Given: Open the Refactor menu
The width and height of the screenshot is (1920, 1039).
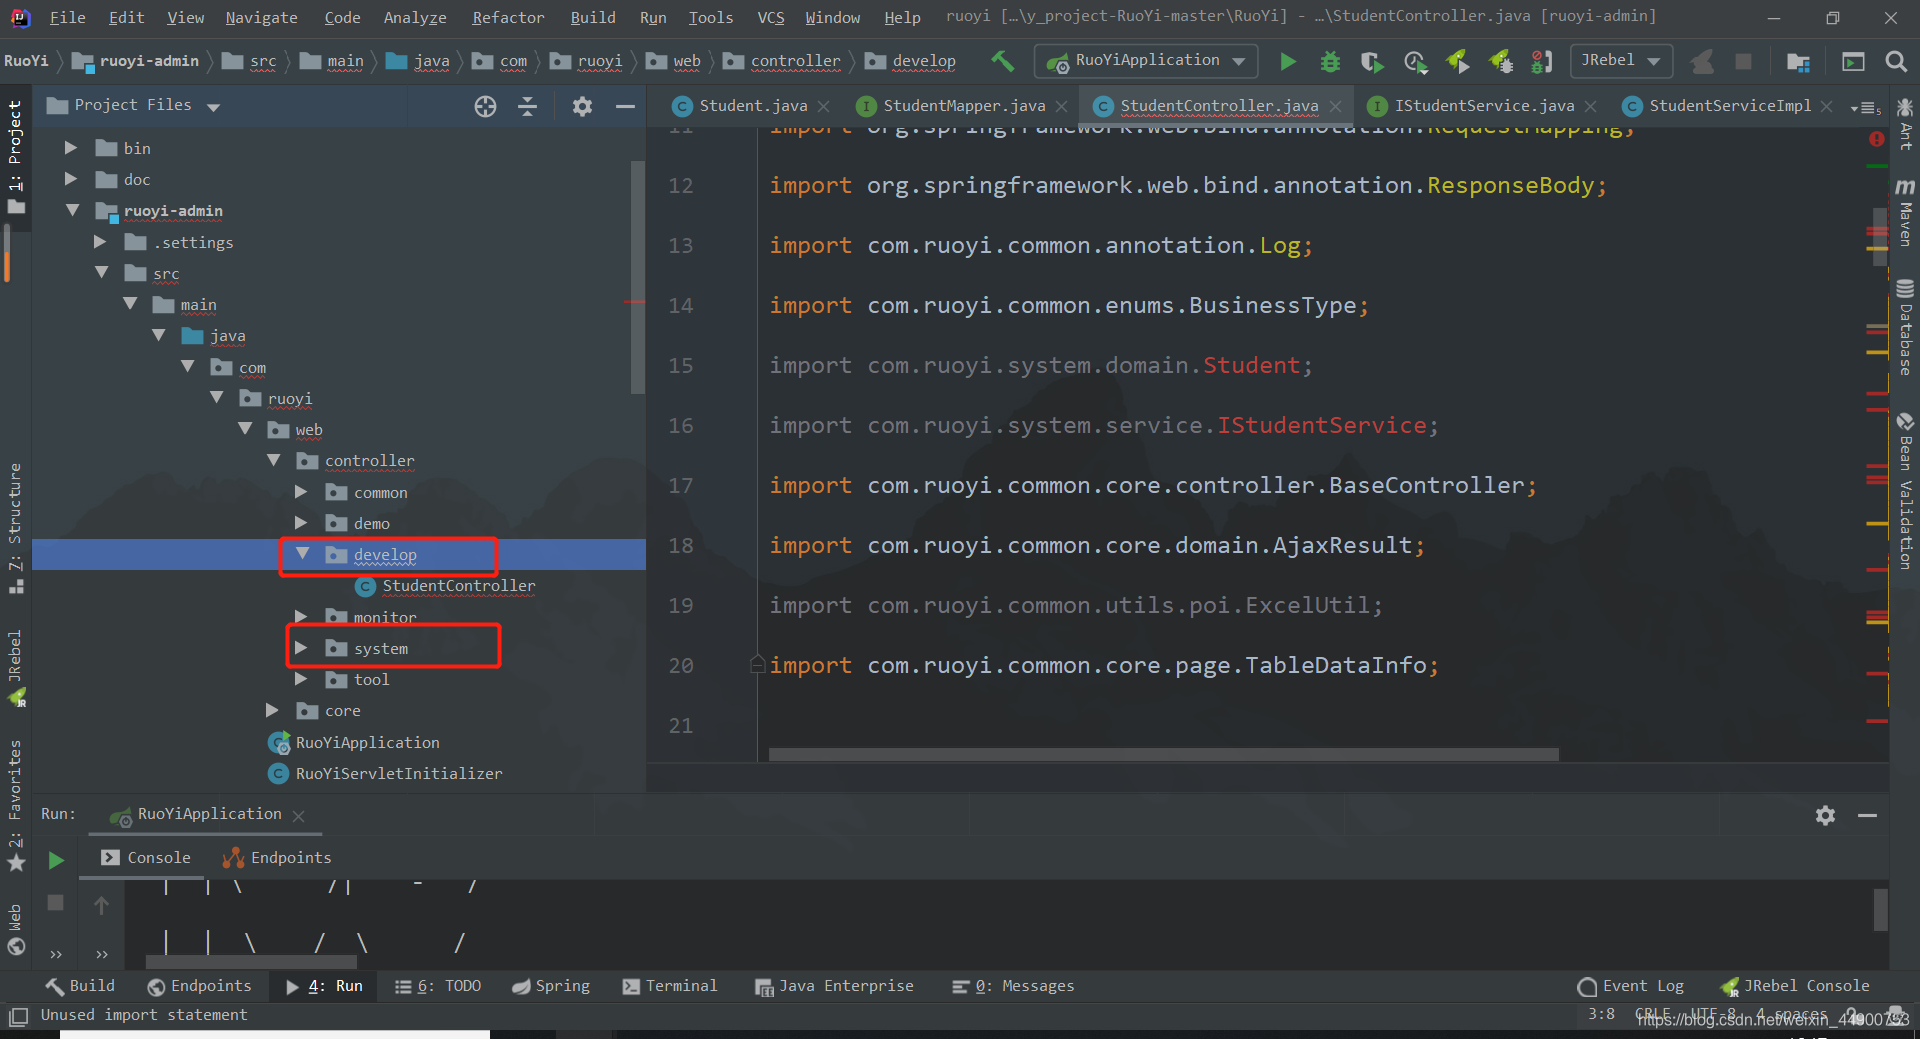Looking at the screenshot, I should (x=508, y=18).
